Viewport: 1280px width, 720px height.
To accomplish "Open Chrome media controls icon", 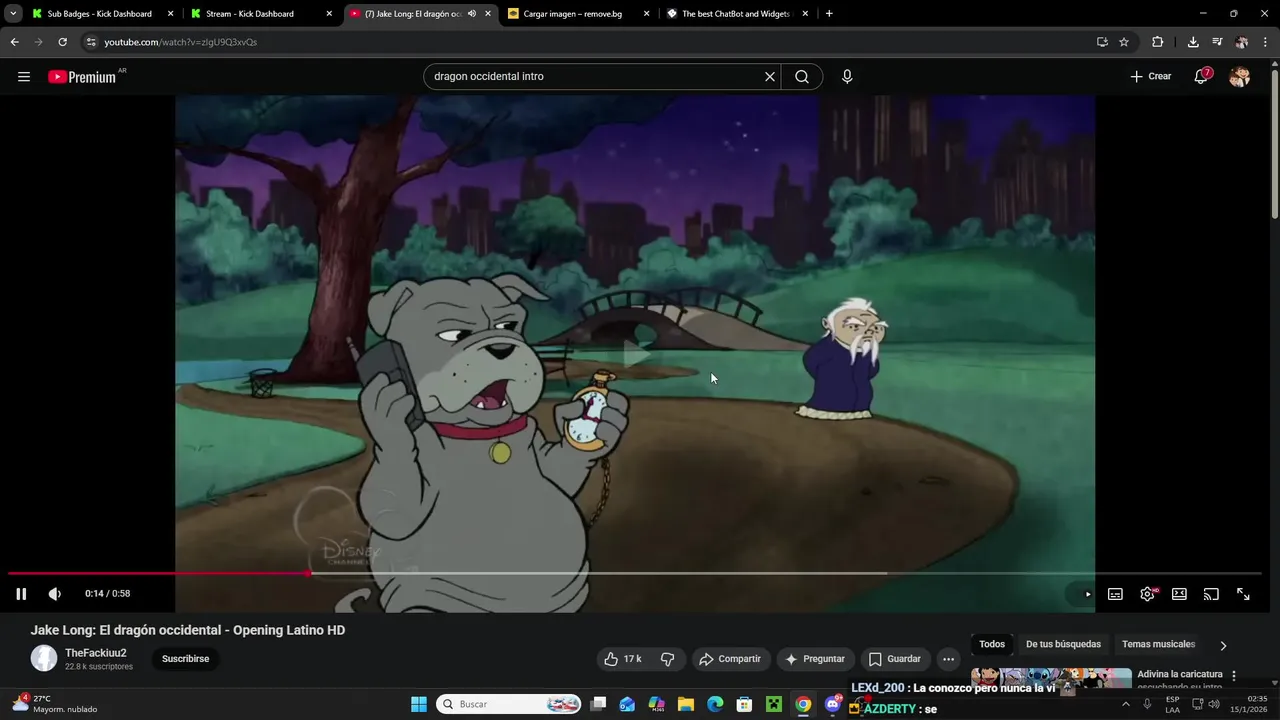I will tap(1217, 42).
